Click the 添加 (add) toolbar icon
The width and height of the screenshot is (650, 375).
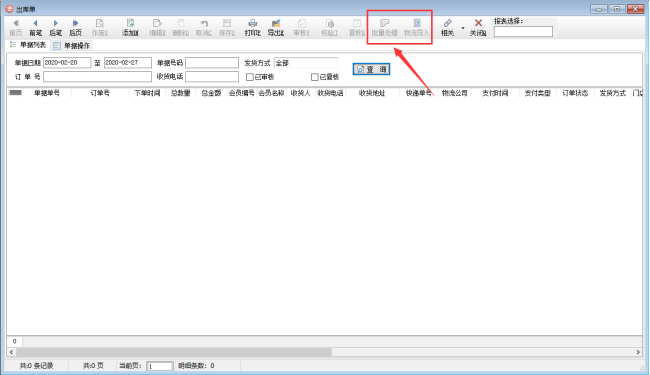point(130,27)
